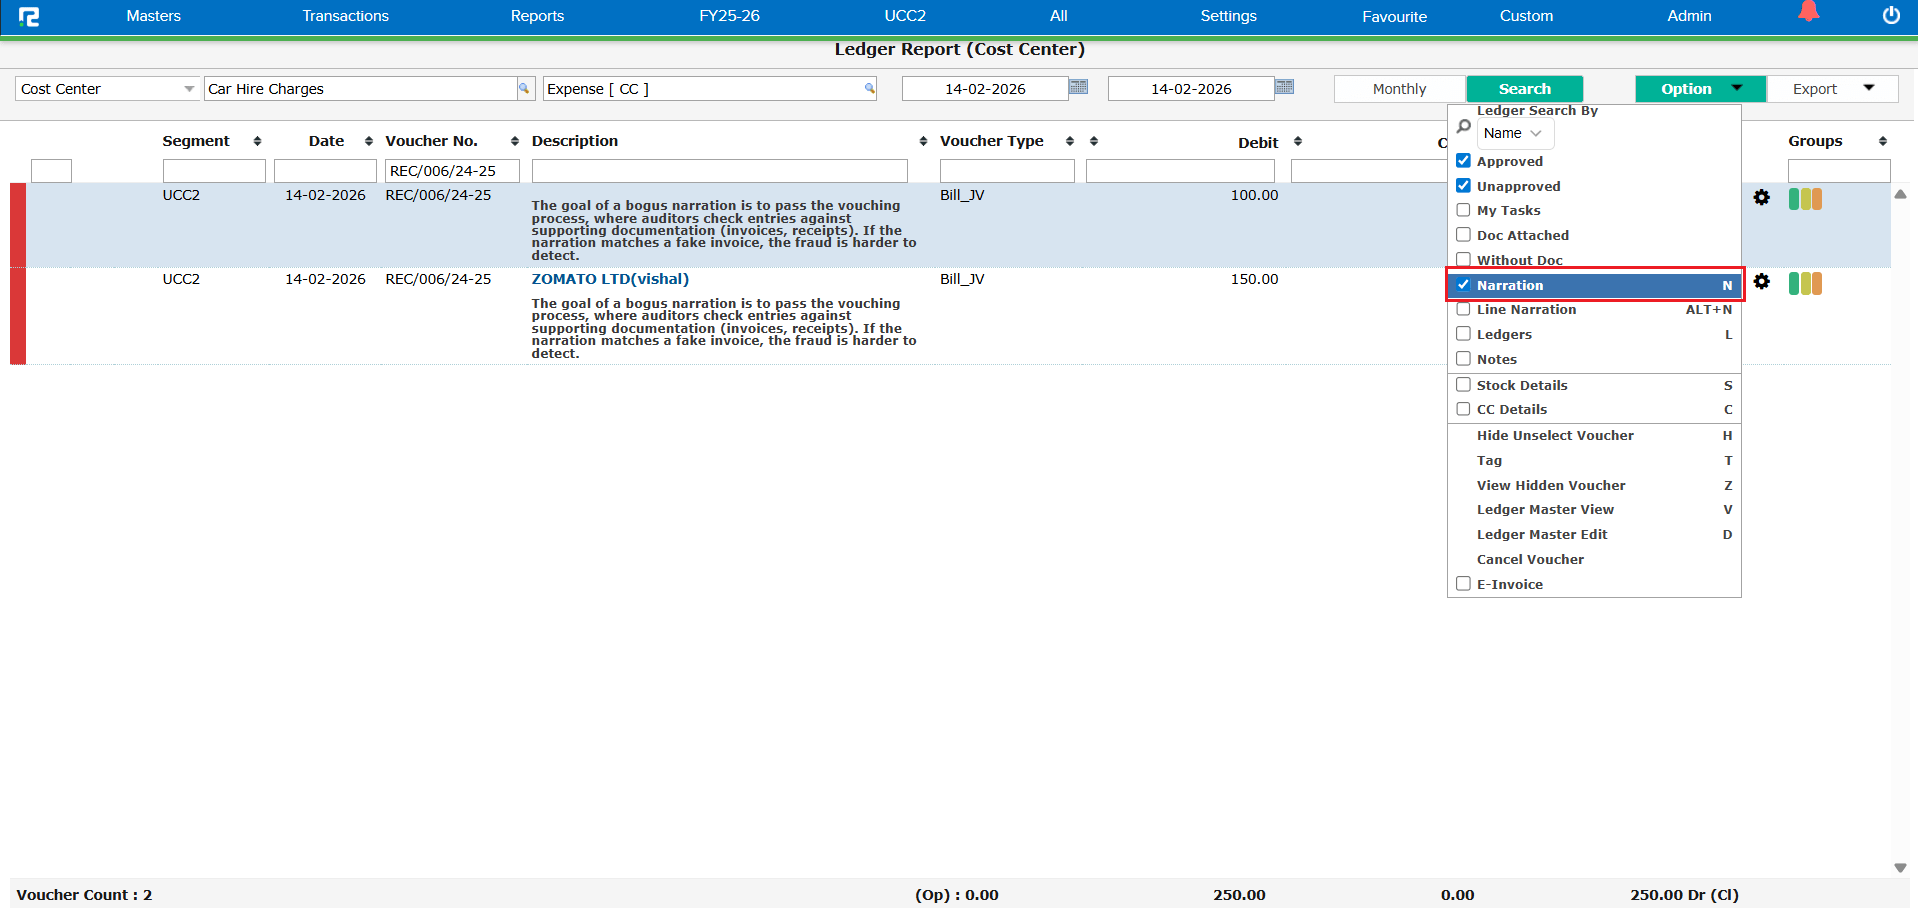
Task: Uncheck the Approved checkbox
Action: (x=1463, y=161)
